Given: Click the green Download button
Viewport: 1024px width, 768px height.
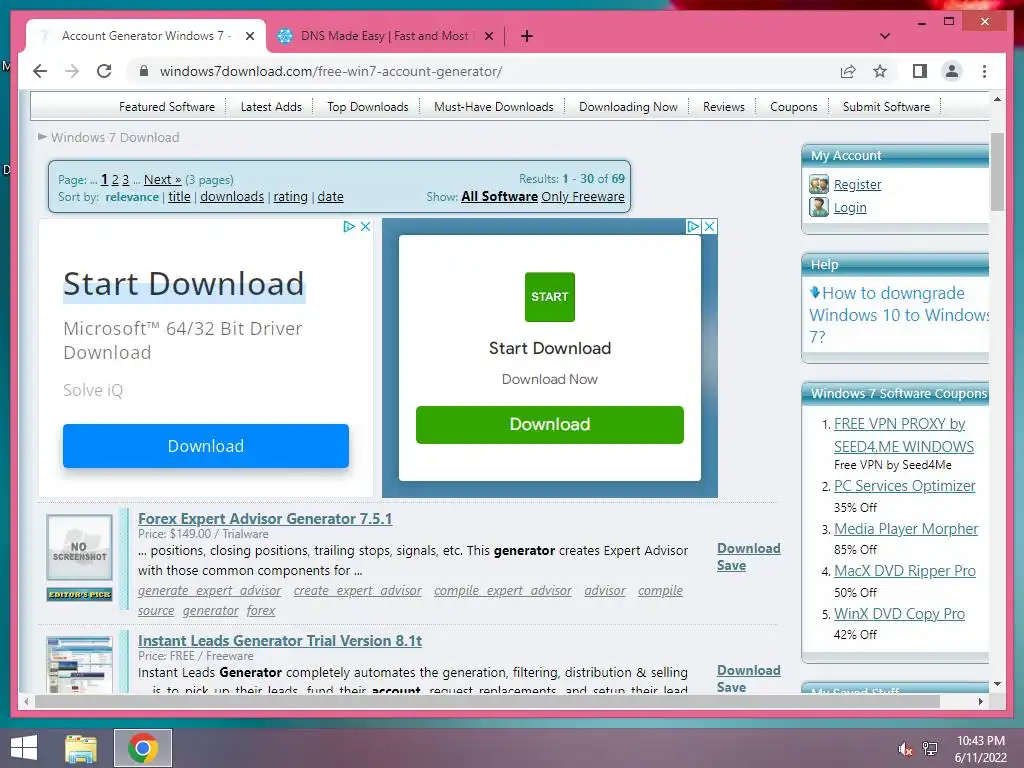Looking at the screenshot, I should click(550, 424).
